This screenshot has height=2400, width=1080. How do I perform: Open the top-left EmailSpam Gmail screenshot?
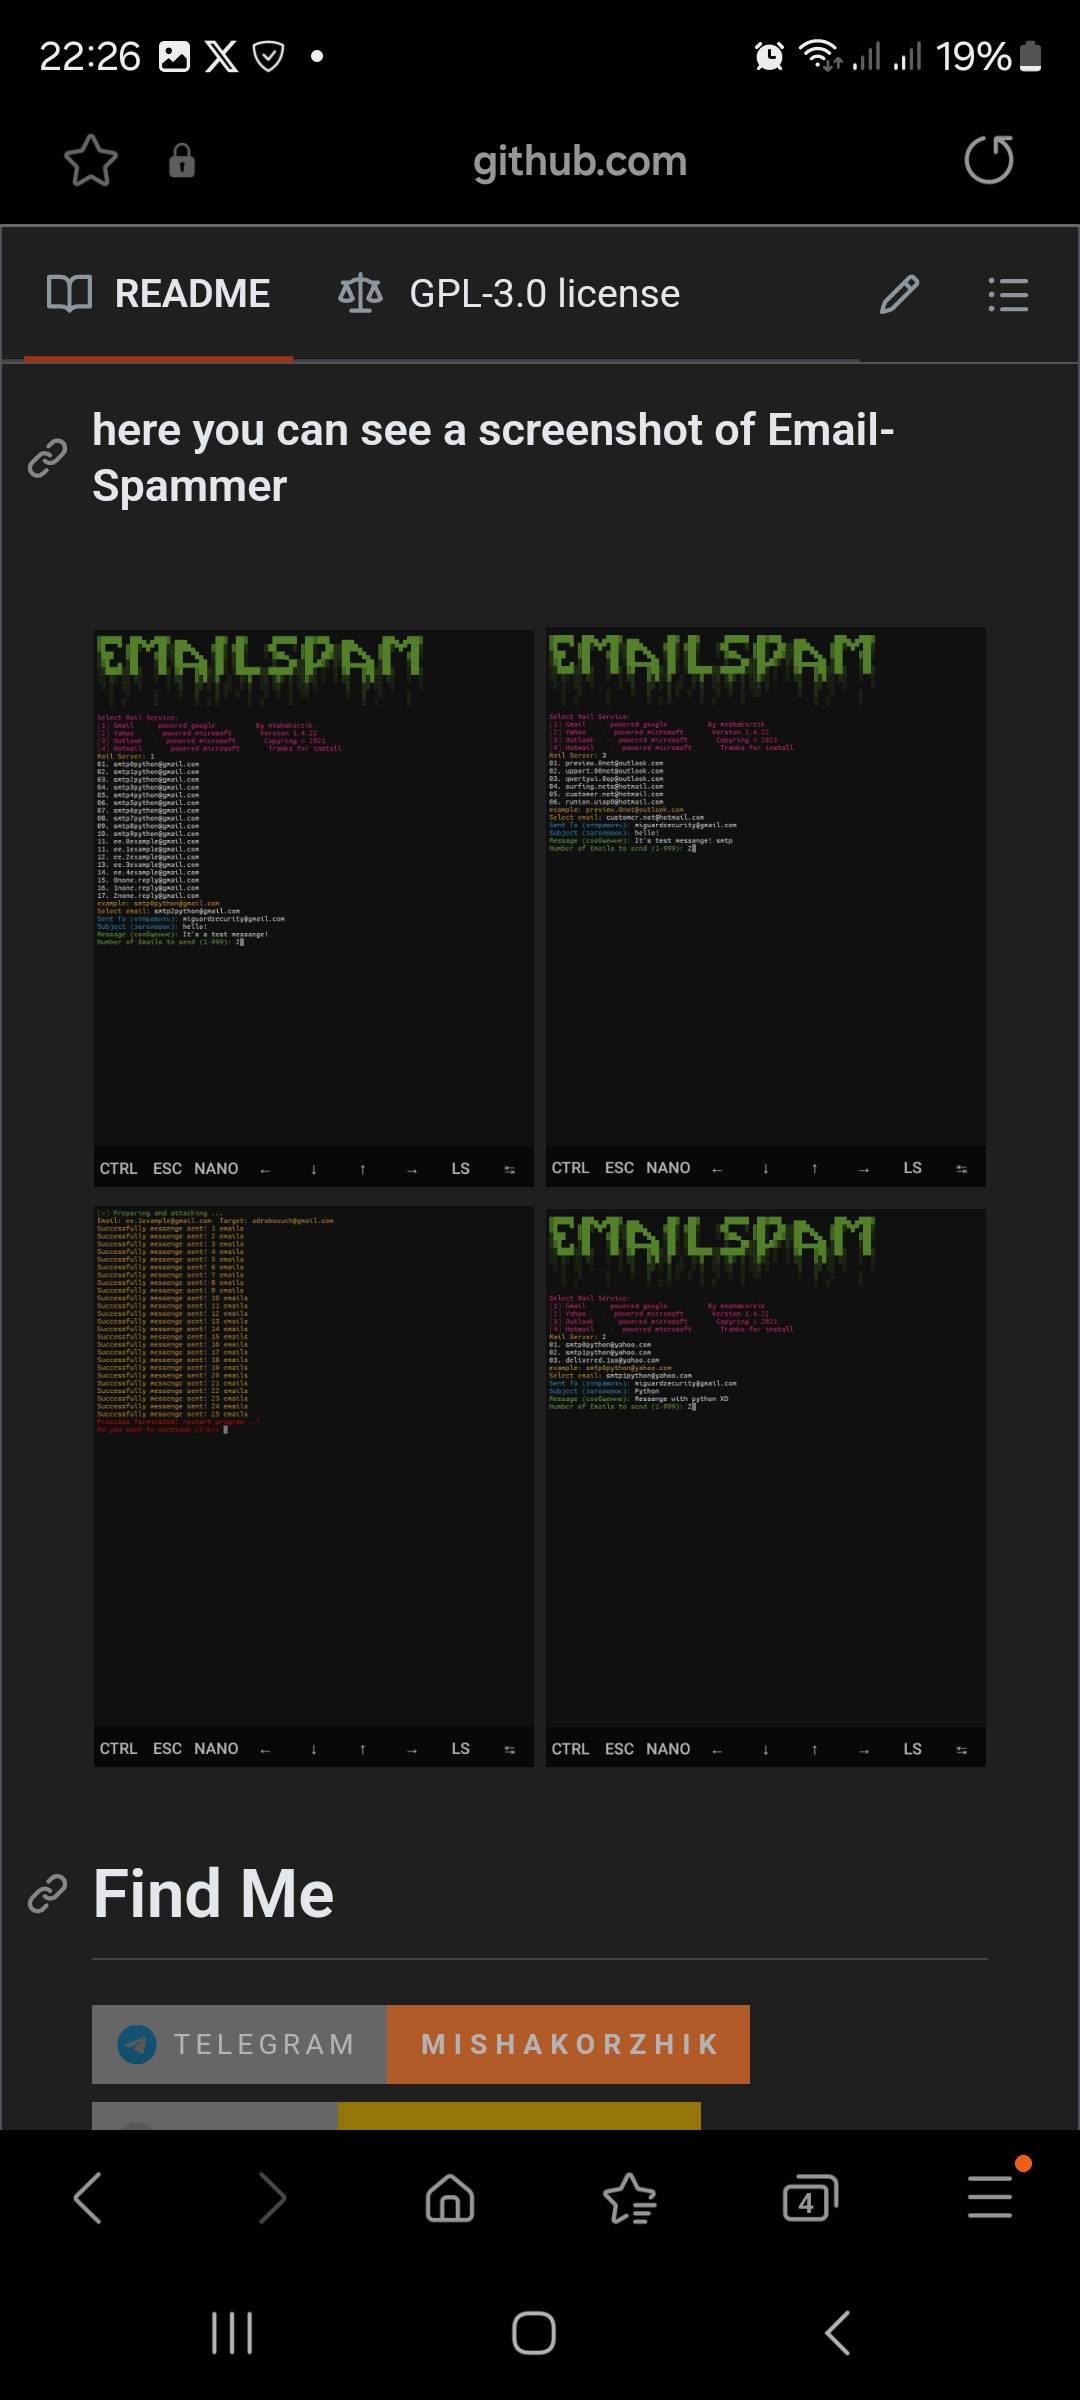point(313,907)
